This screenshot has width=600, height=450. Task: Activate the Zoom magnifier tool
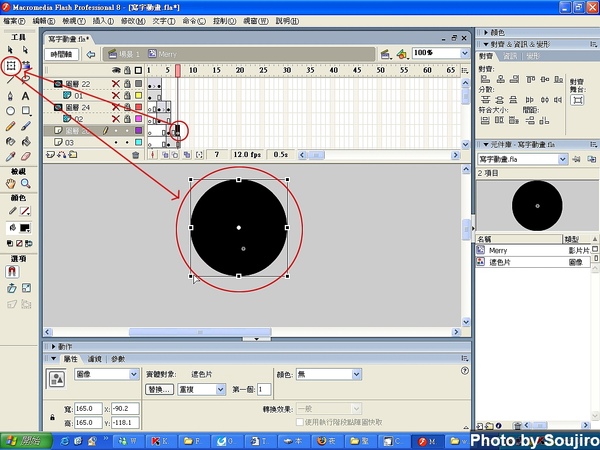[x=26, y=184]
